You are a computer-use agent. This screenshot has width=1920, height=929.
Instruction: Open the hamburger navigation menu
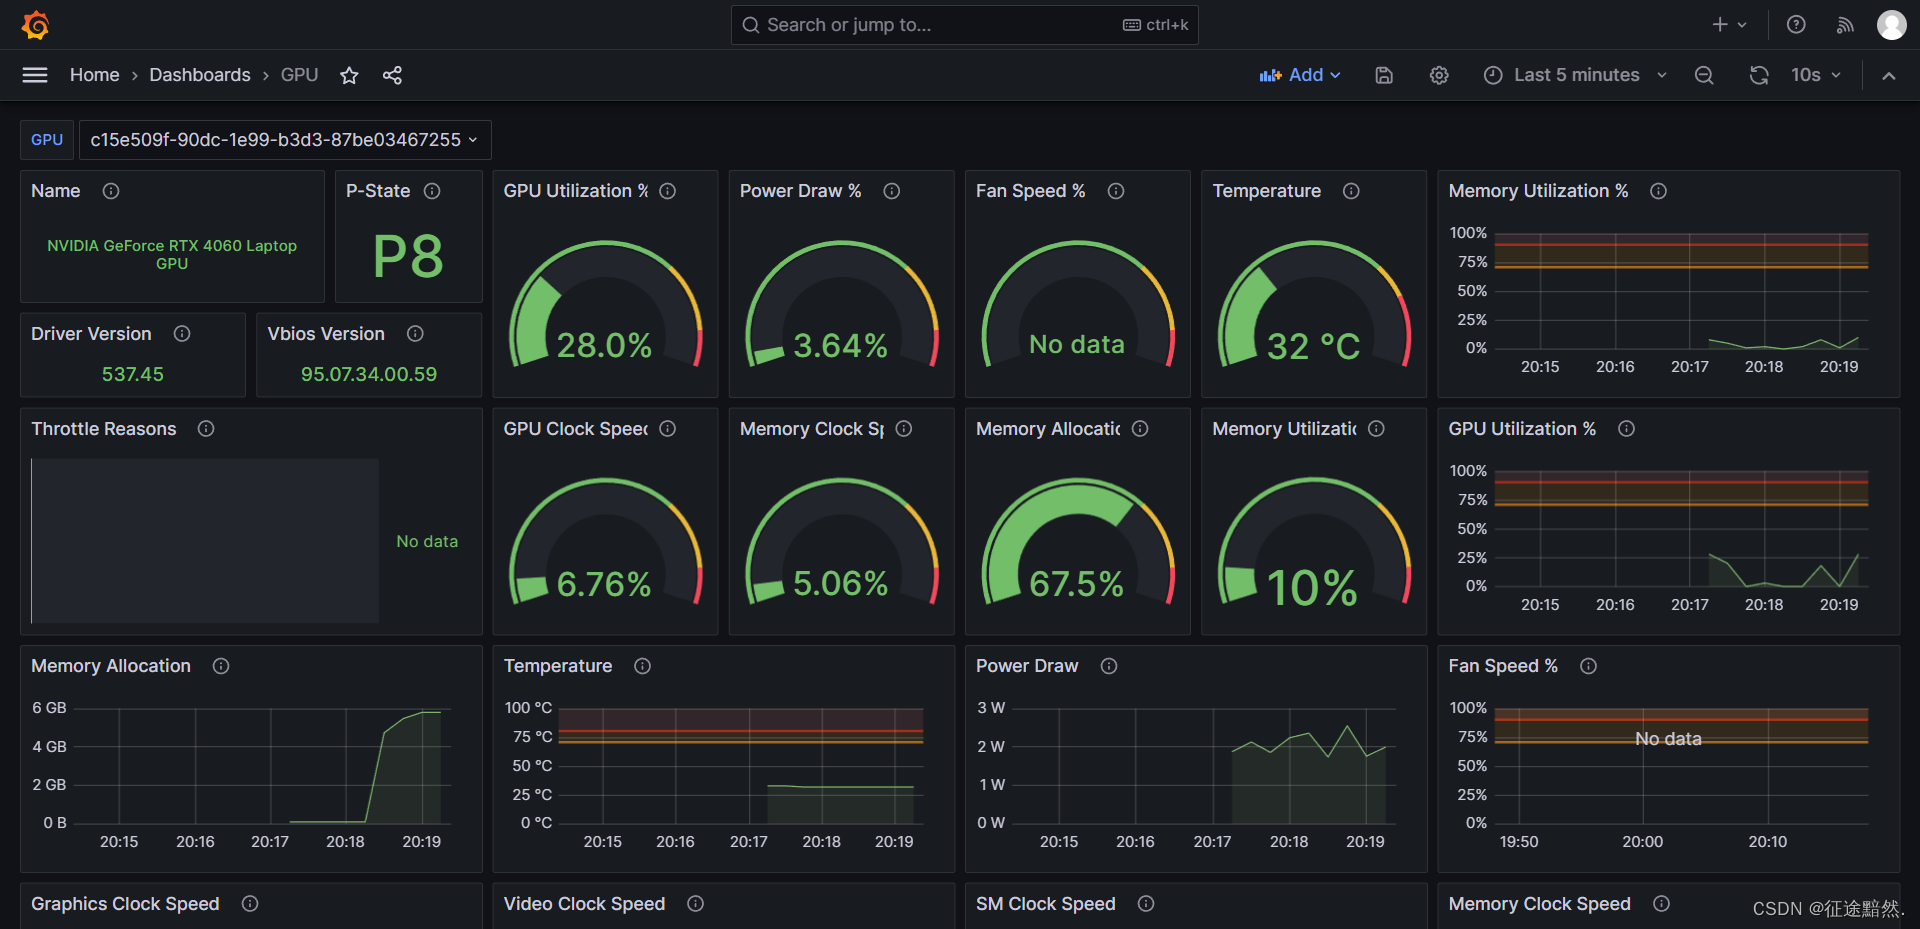(x=35, y=75)
